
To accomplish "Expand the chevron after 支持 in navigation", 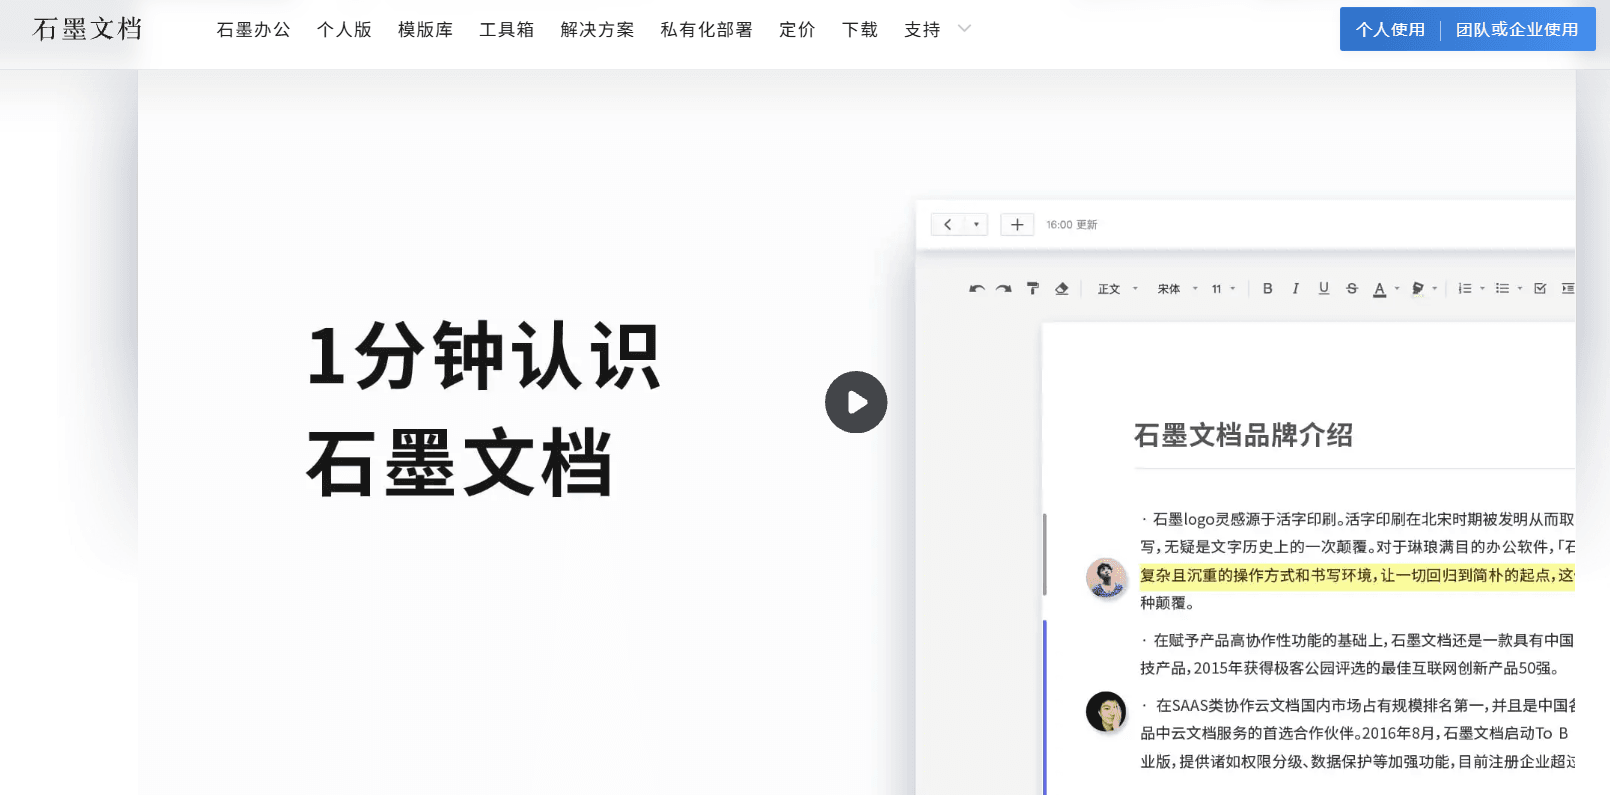I will point(964,29).
